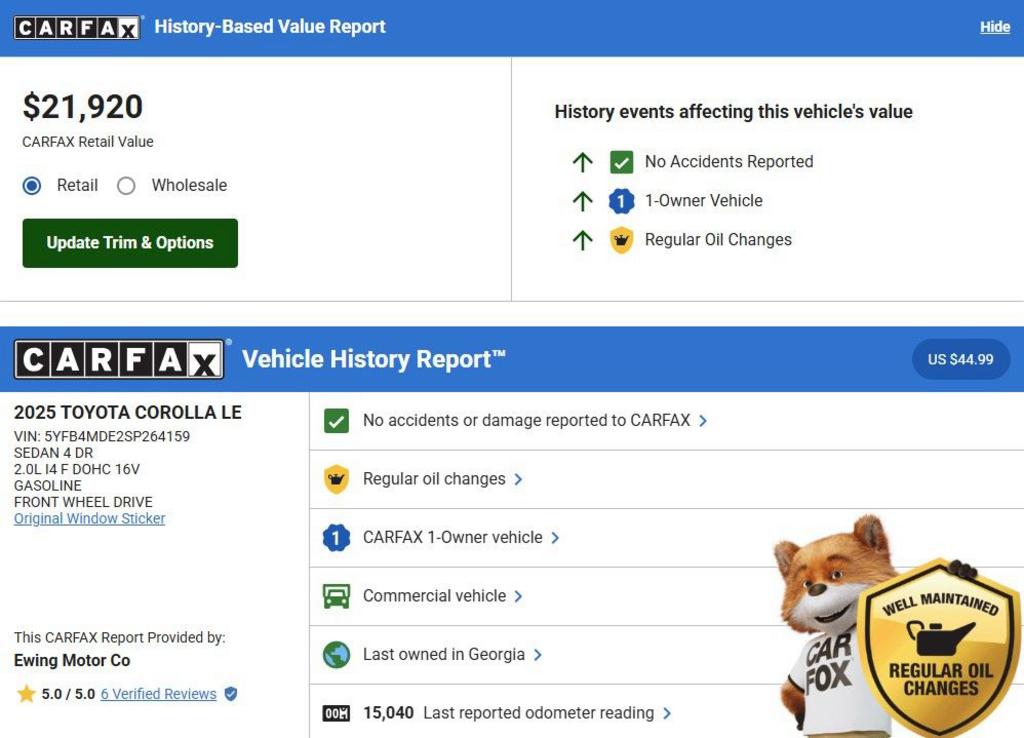The image size is (1024, 738).
Task: Click the CARFAX logo in Vehicle History Report header
Action: pos(120,359)
